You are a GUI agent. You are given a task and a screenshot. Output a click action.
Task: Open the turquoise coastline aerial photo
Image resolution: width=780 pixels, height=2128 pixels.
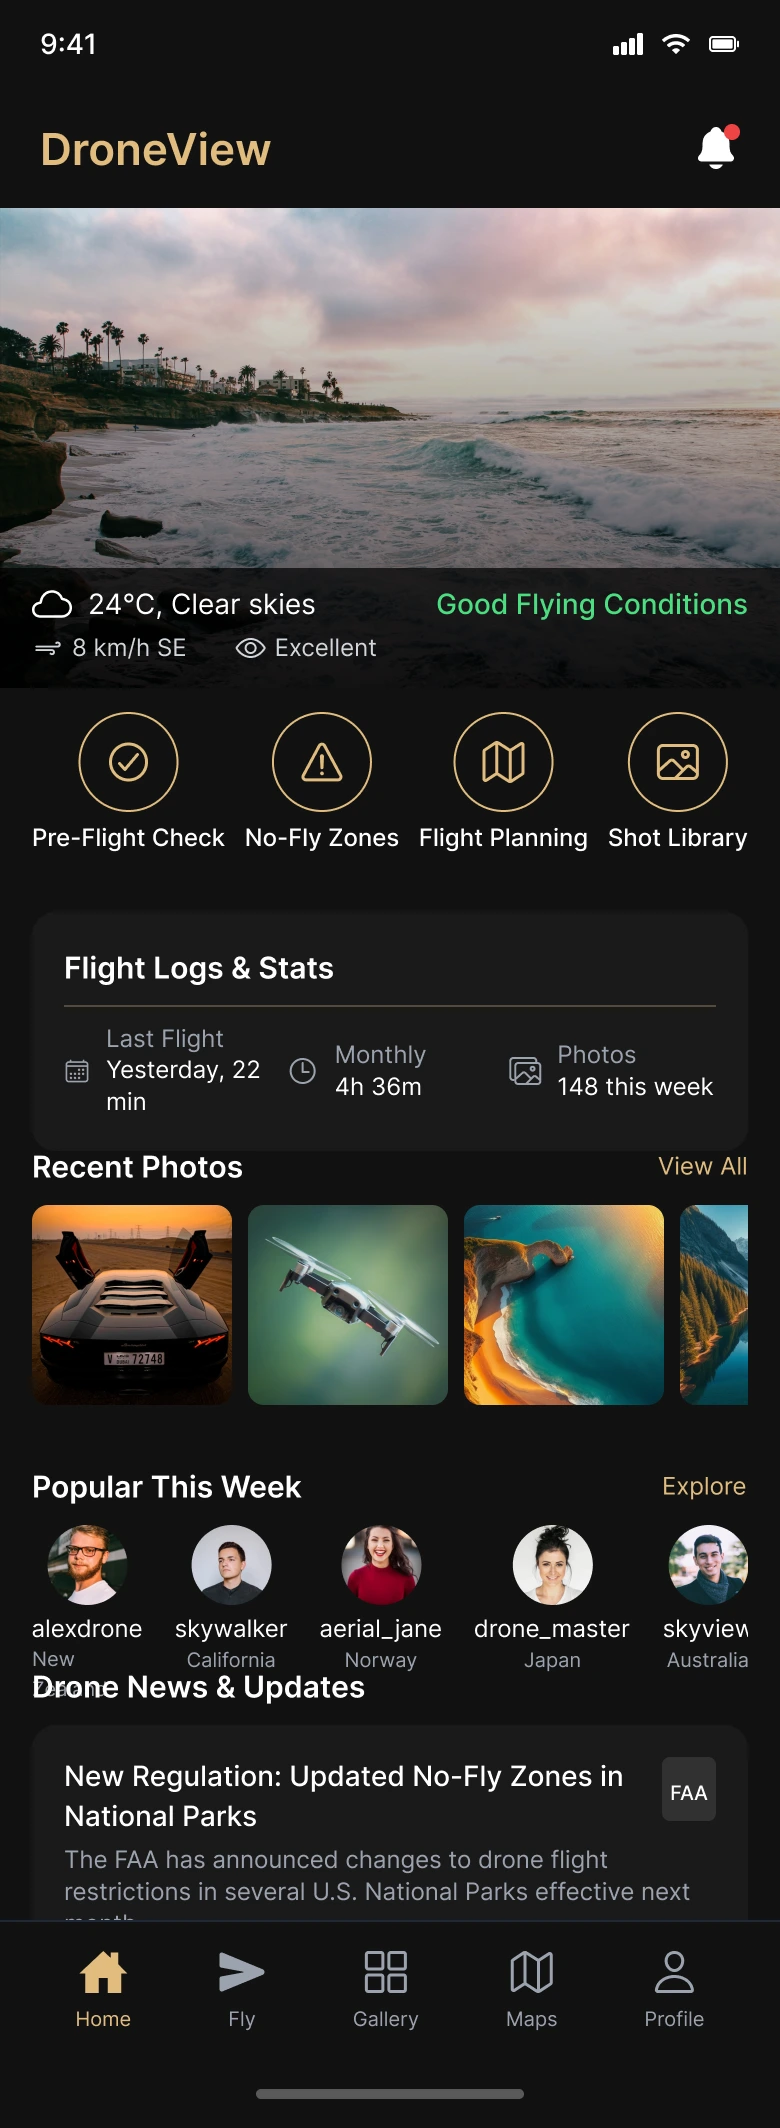coord(564,1304)
